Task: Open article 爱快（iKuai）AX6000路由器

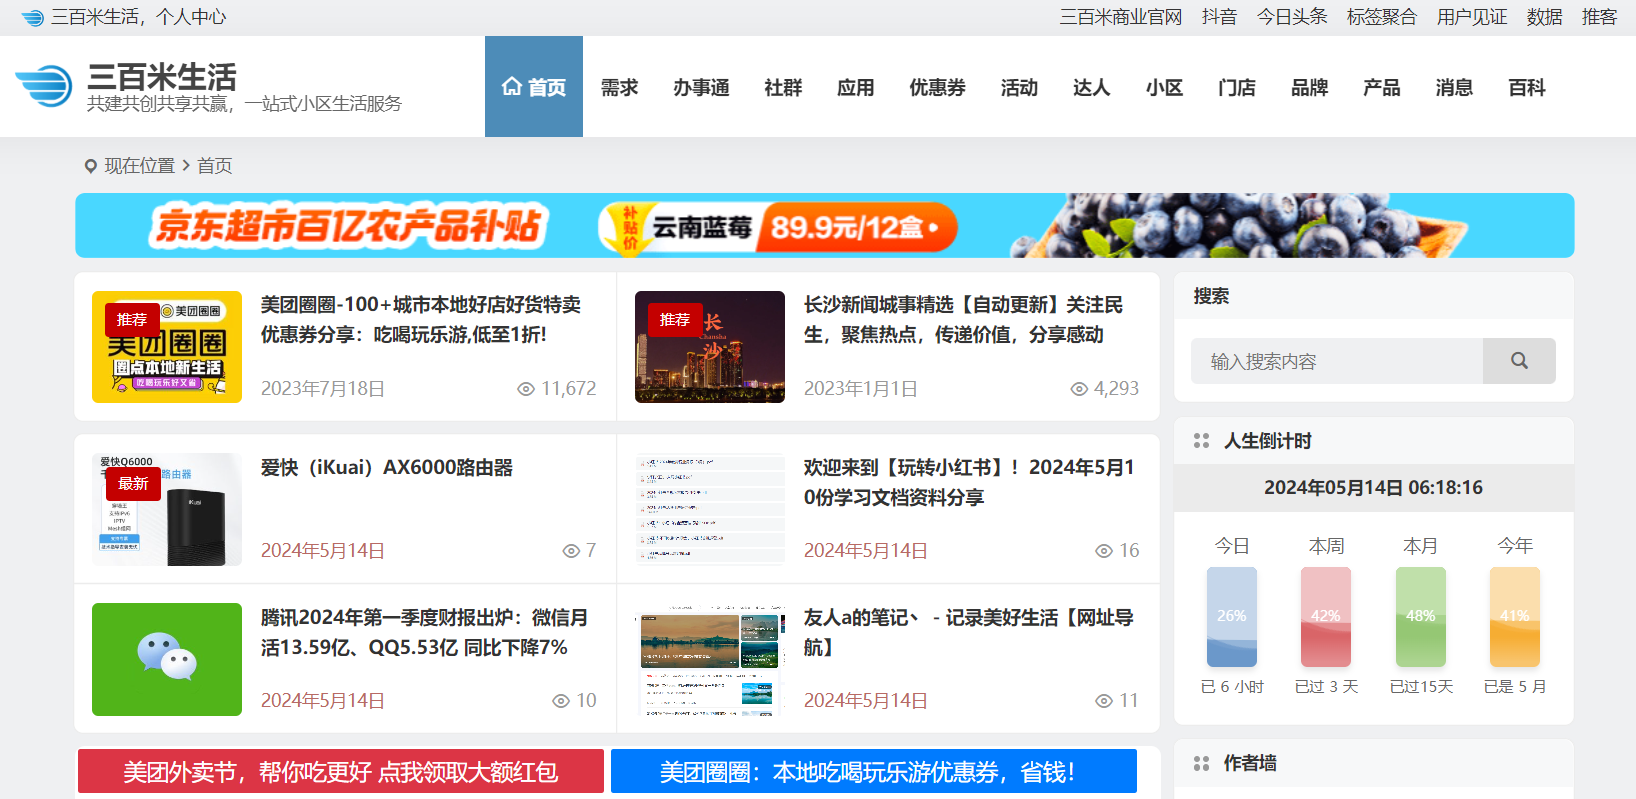Action: 387,468
